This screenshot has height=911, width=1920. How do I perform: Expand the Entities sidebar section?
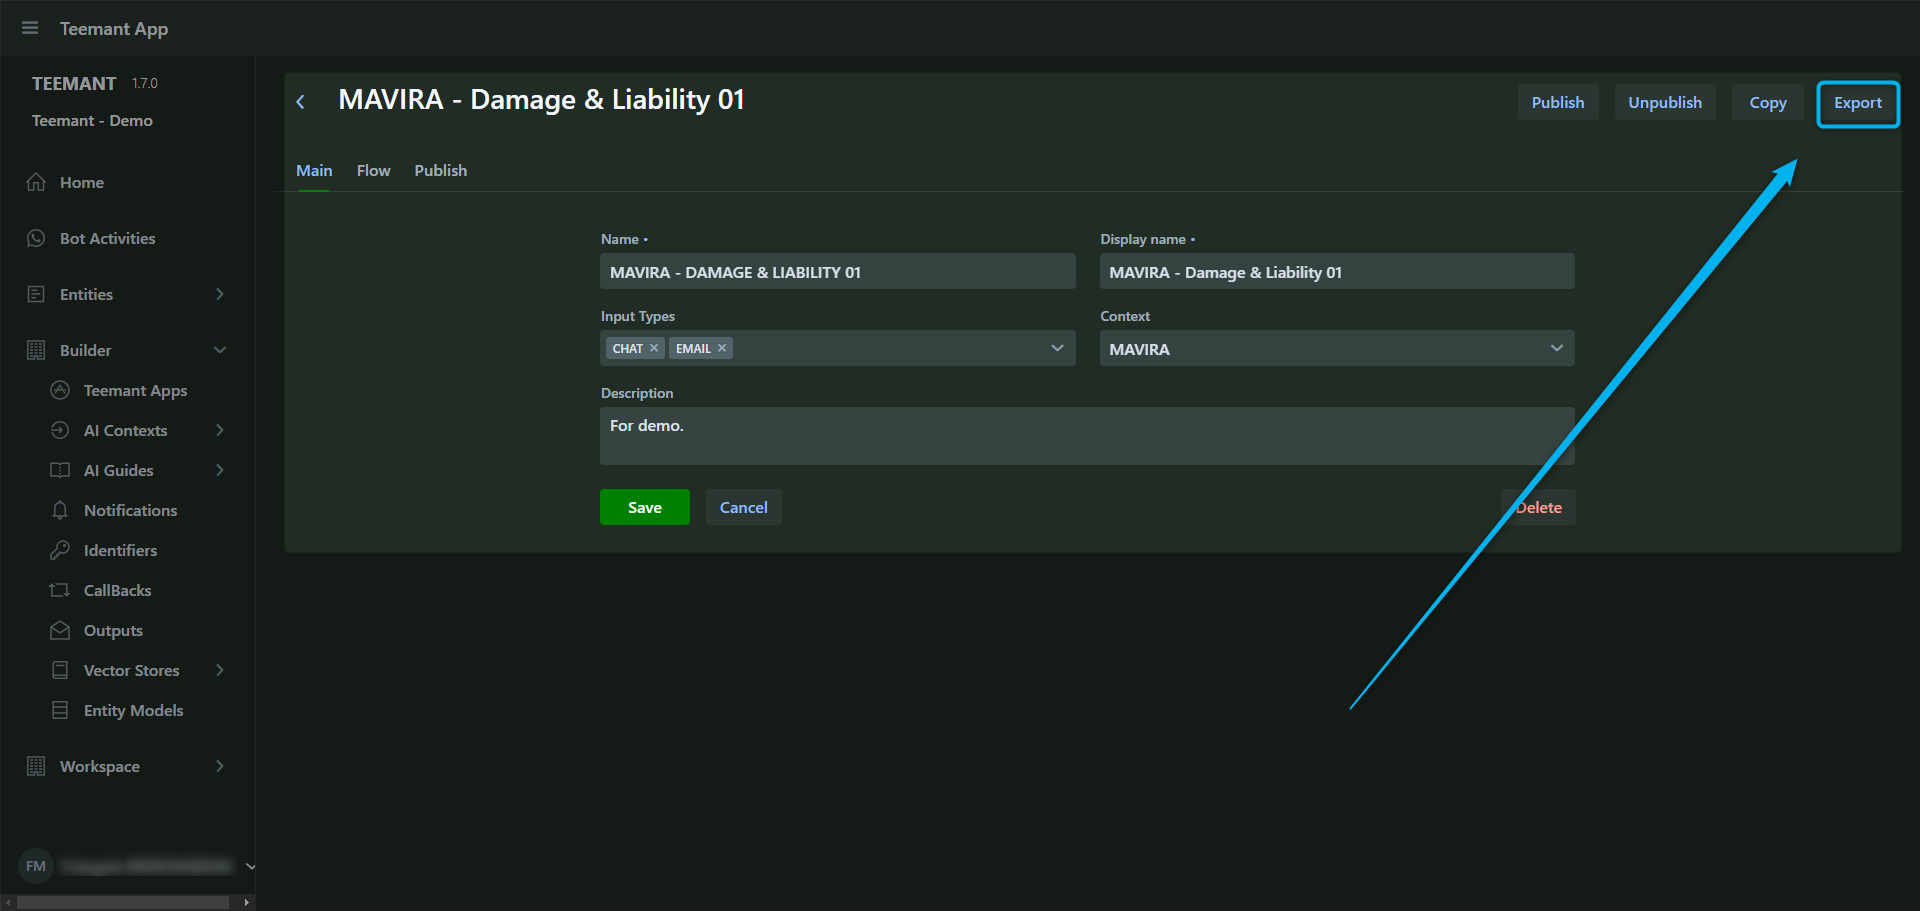pyautogui.click(x=220, y=294)
